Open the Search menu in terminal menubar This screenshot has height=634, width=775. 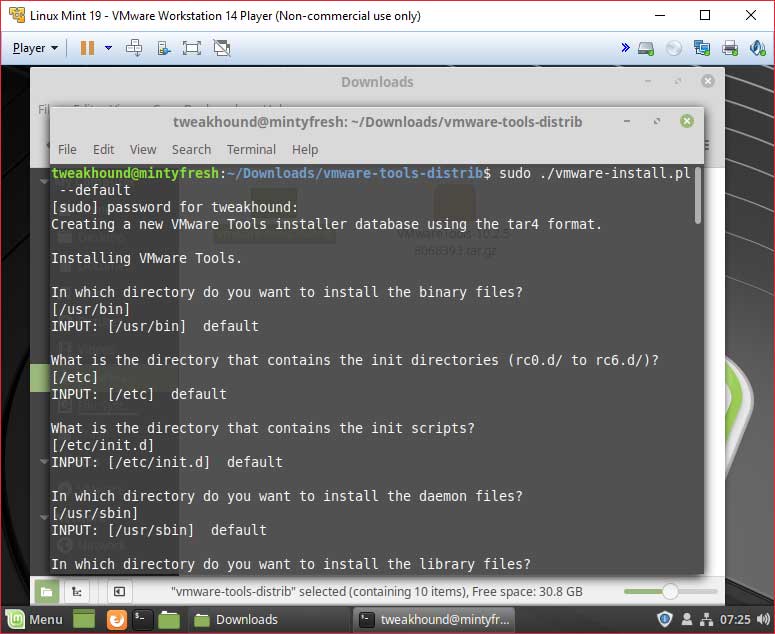click(x=191, y=149)
